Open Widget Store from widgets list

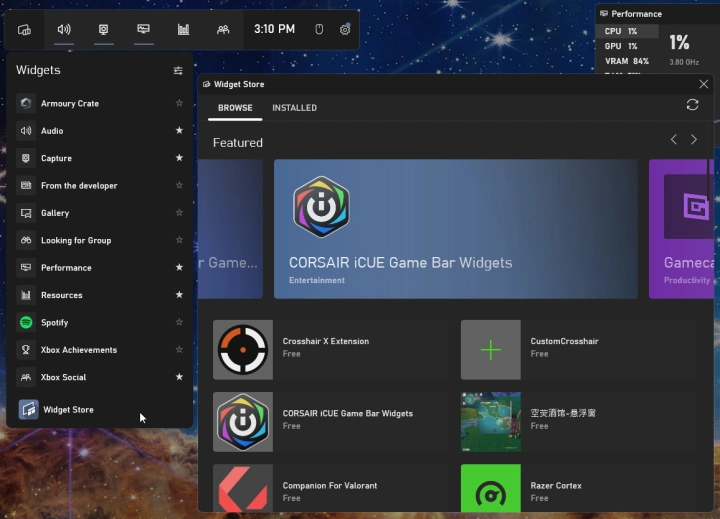click(x=68, y=409)
